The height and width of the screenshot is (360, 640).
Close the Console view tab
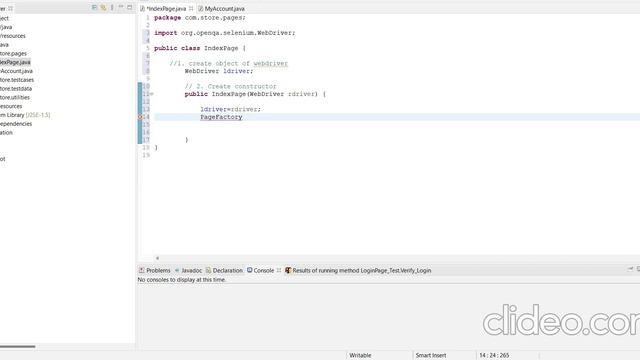pyautogui.click(x=279, y=270)
